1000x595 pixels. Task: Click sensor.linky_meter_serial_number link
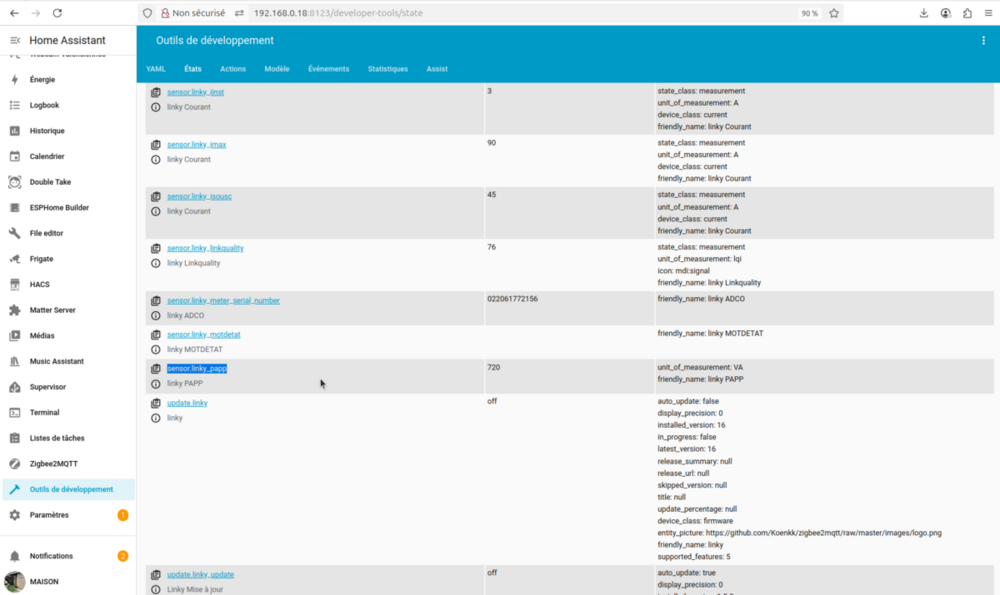tap(223, 301)
